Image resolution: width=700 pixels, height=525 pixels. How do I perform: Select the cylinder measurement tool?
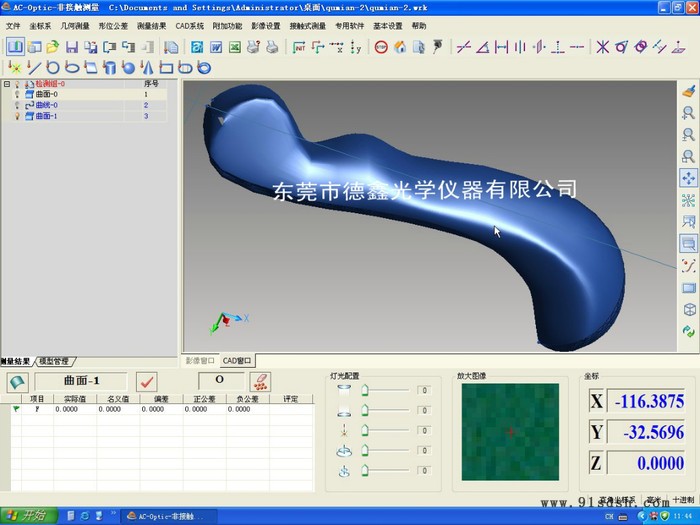point(110,68)
